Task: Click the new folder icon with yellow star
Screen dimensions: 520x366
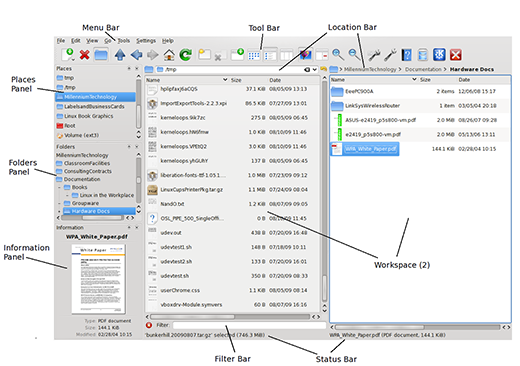Action: click(204, 54)
